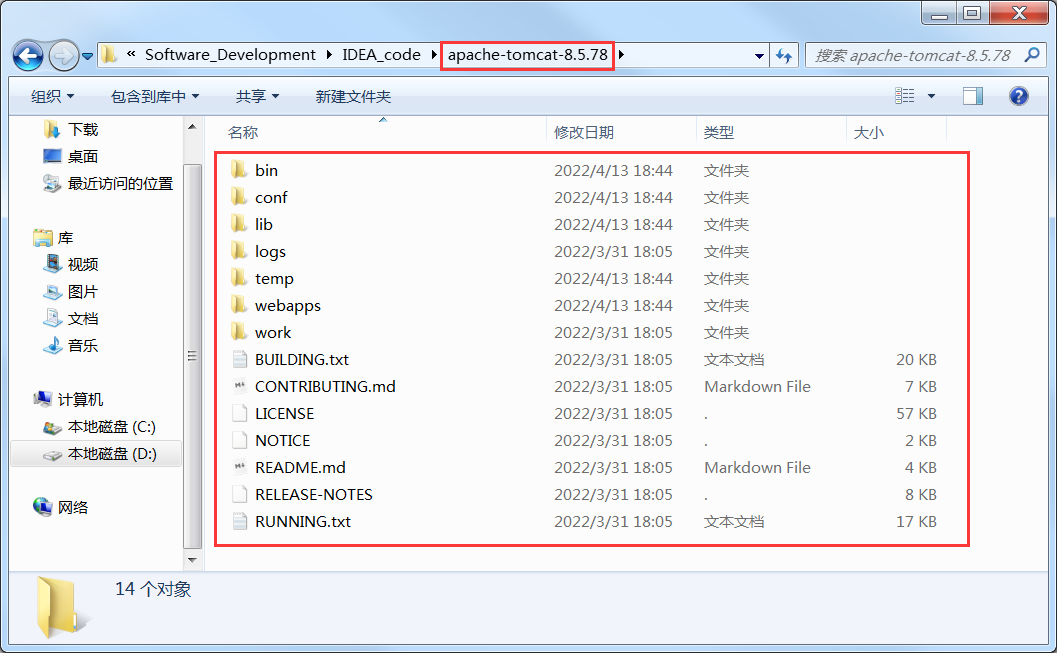Select the webapps folder name
Viewport: 1057px width, 653px height.
coord(288,305)
